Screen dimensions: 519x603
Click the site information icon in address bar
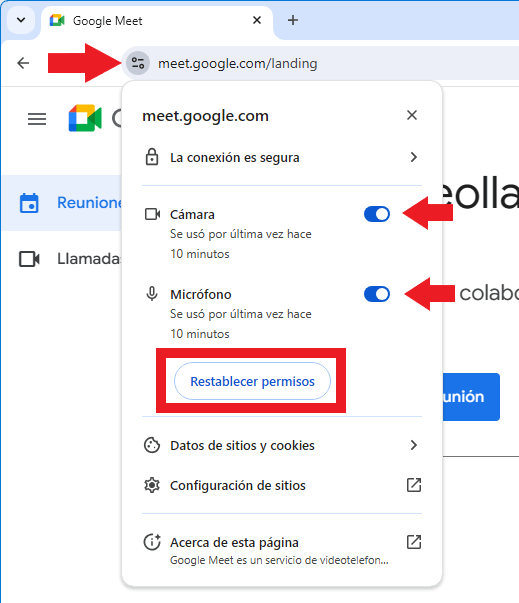coord(138,63)
